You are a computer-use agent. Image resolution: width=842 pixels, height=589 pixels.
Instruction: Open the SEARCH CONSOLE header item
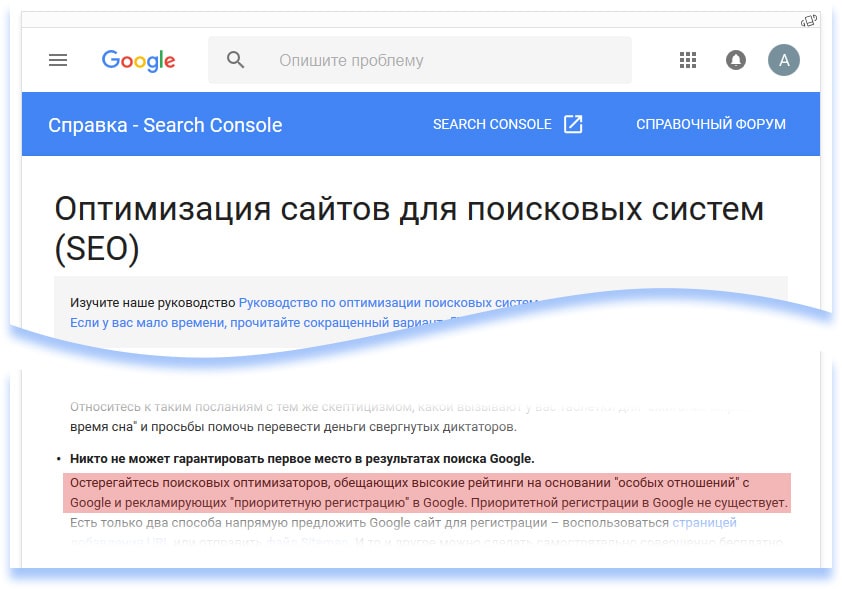(x=492, y=124)
